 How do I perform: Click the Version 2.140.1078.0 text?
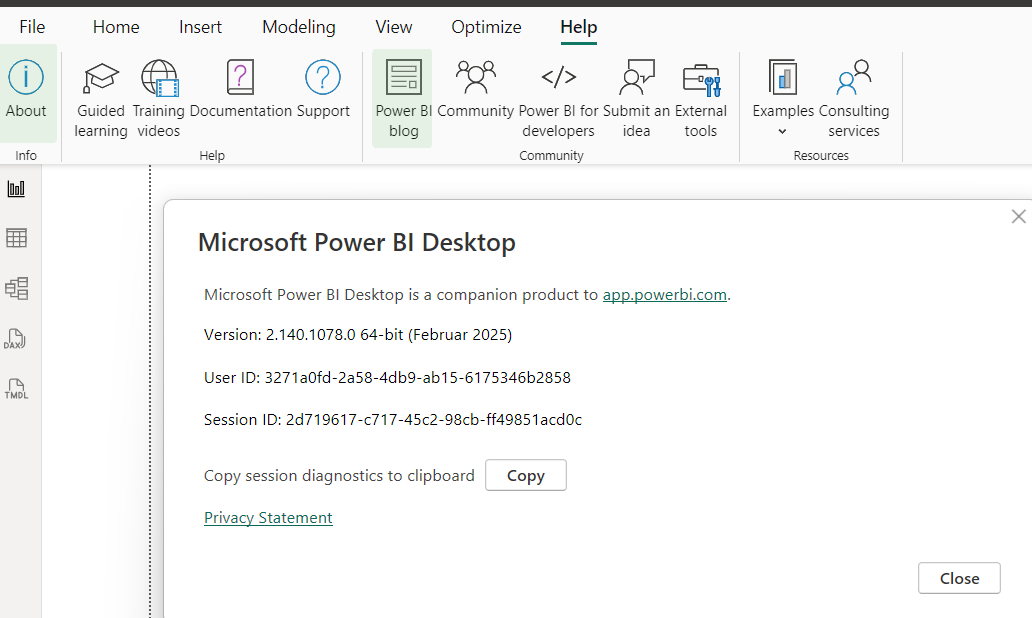click(x=358, y=335)
